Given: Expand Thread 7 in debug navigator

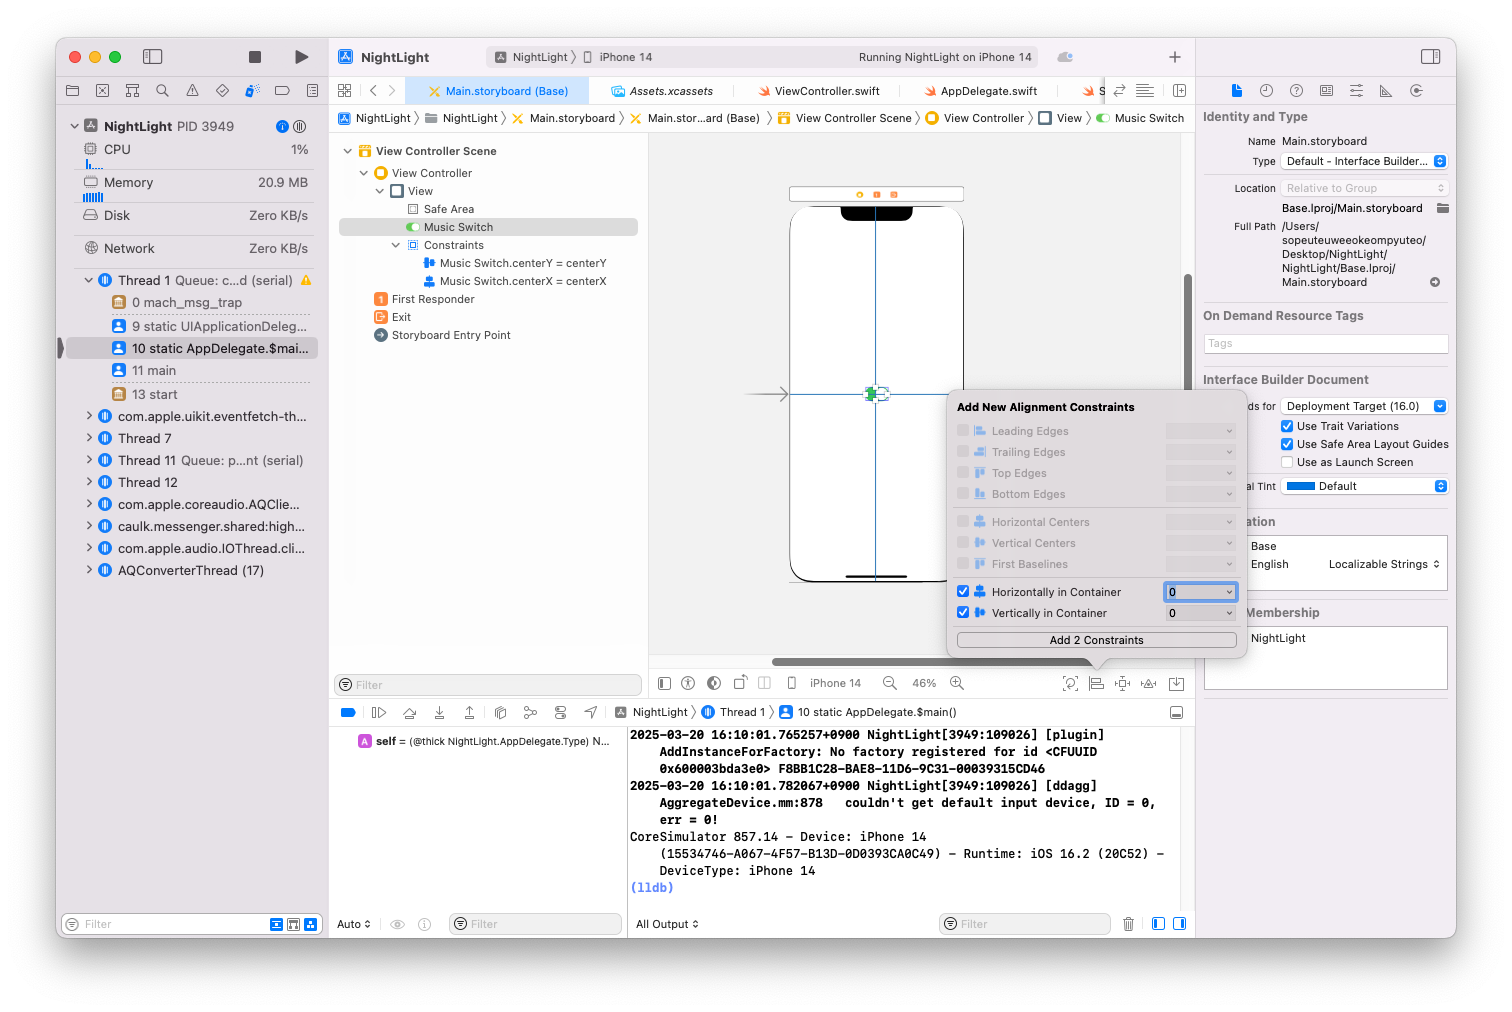Looking at the screenshot, I should [x=89, y=438].
